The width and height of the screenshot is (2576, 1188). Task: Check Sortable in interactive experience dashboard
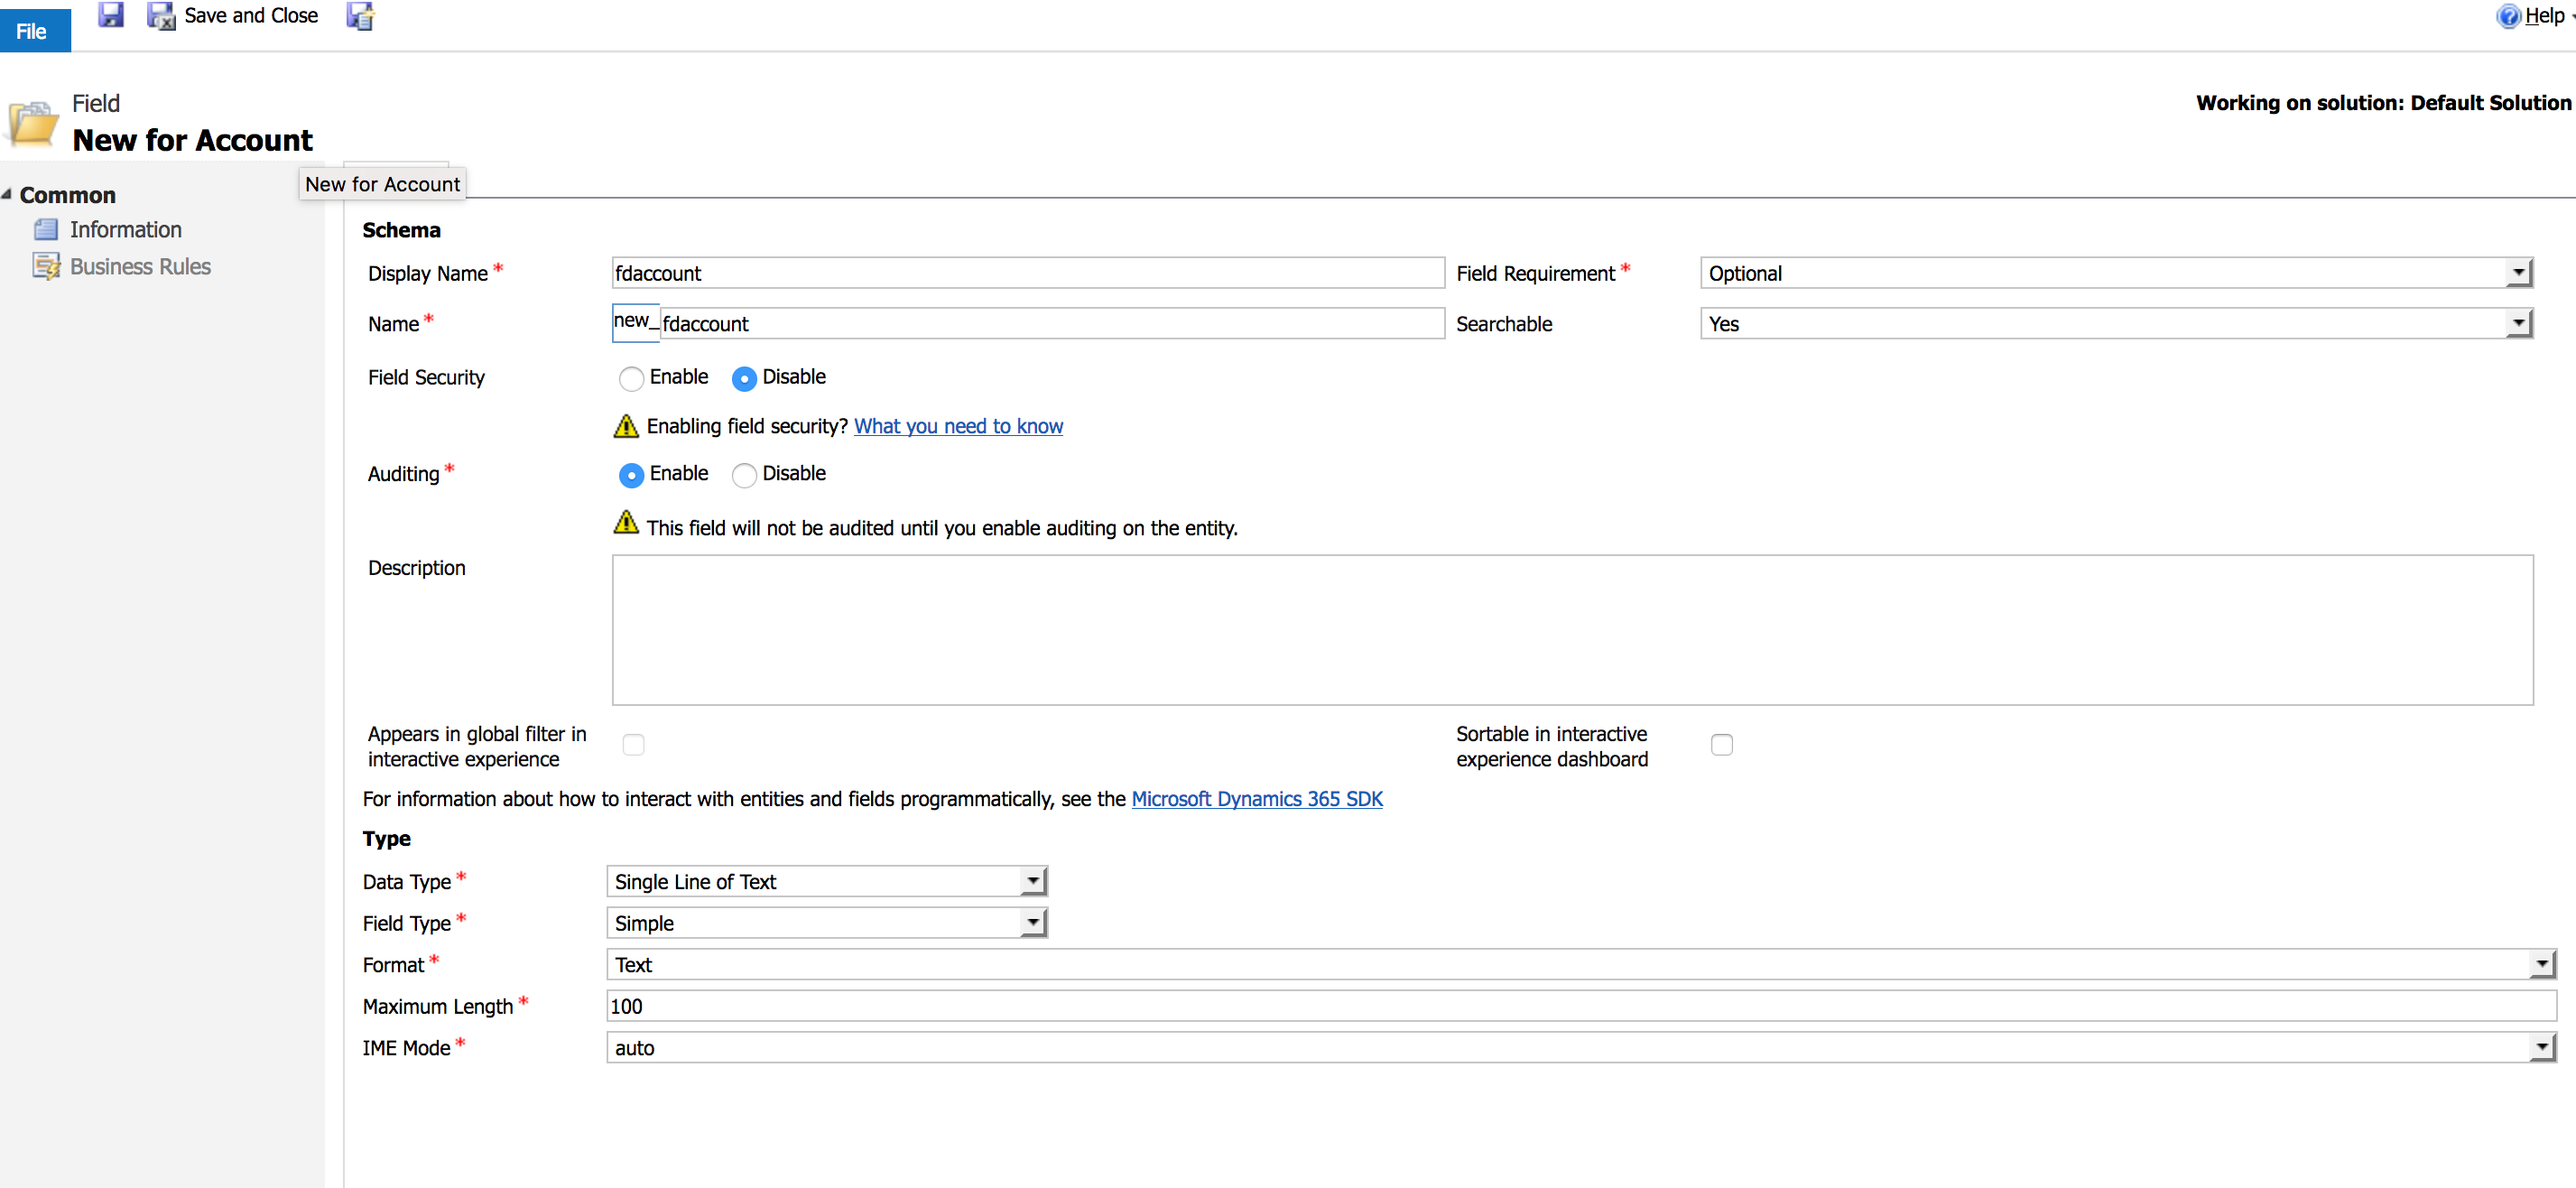tap(1721, 745)
